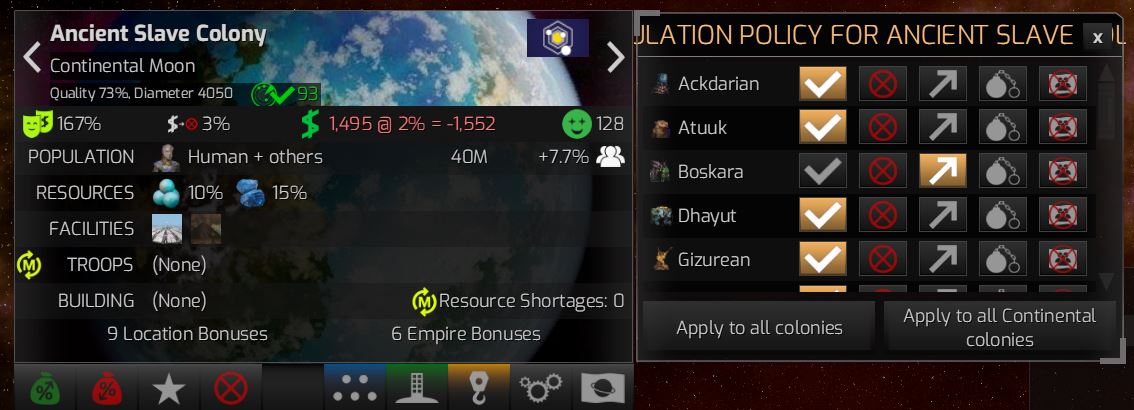Open the skyscraper facilities tab

(x=417, y=388)
